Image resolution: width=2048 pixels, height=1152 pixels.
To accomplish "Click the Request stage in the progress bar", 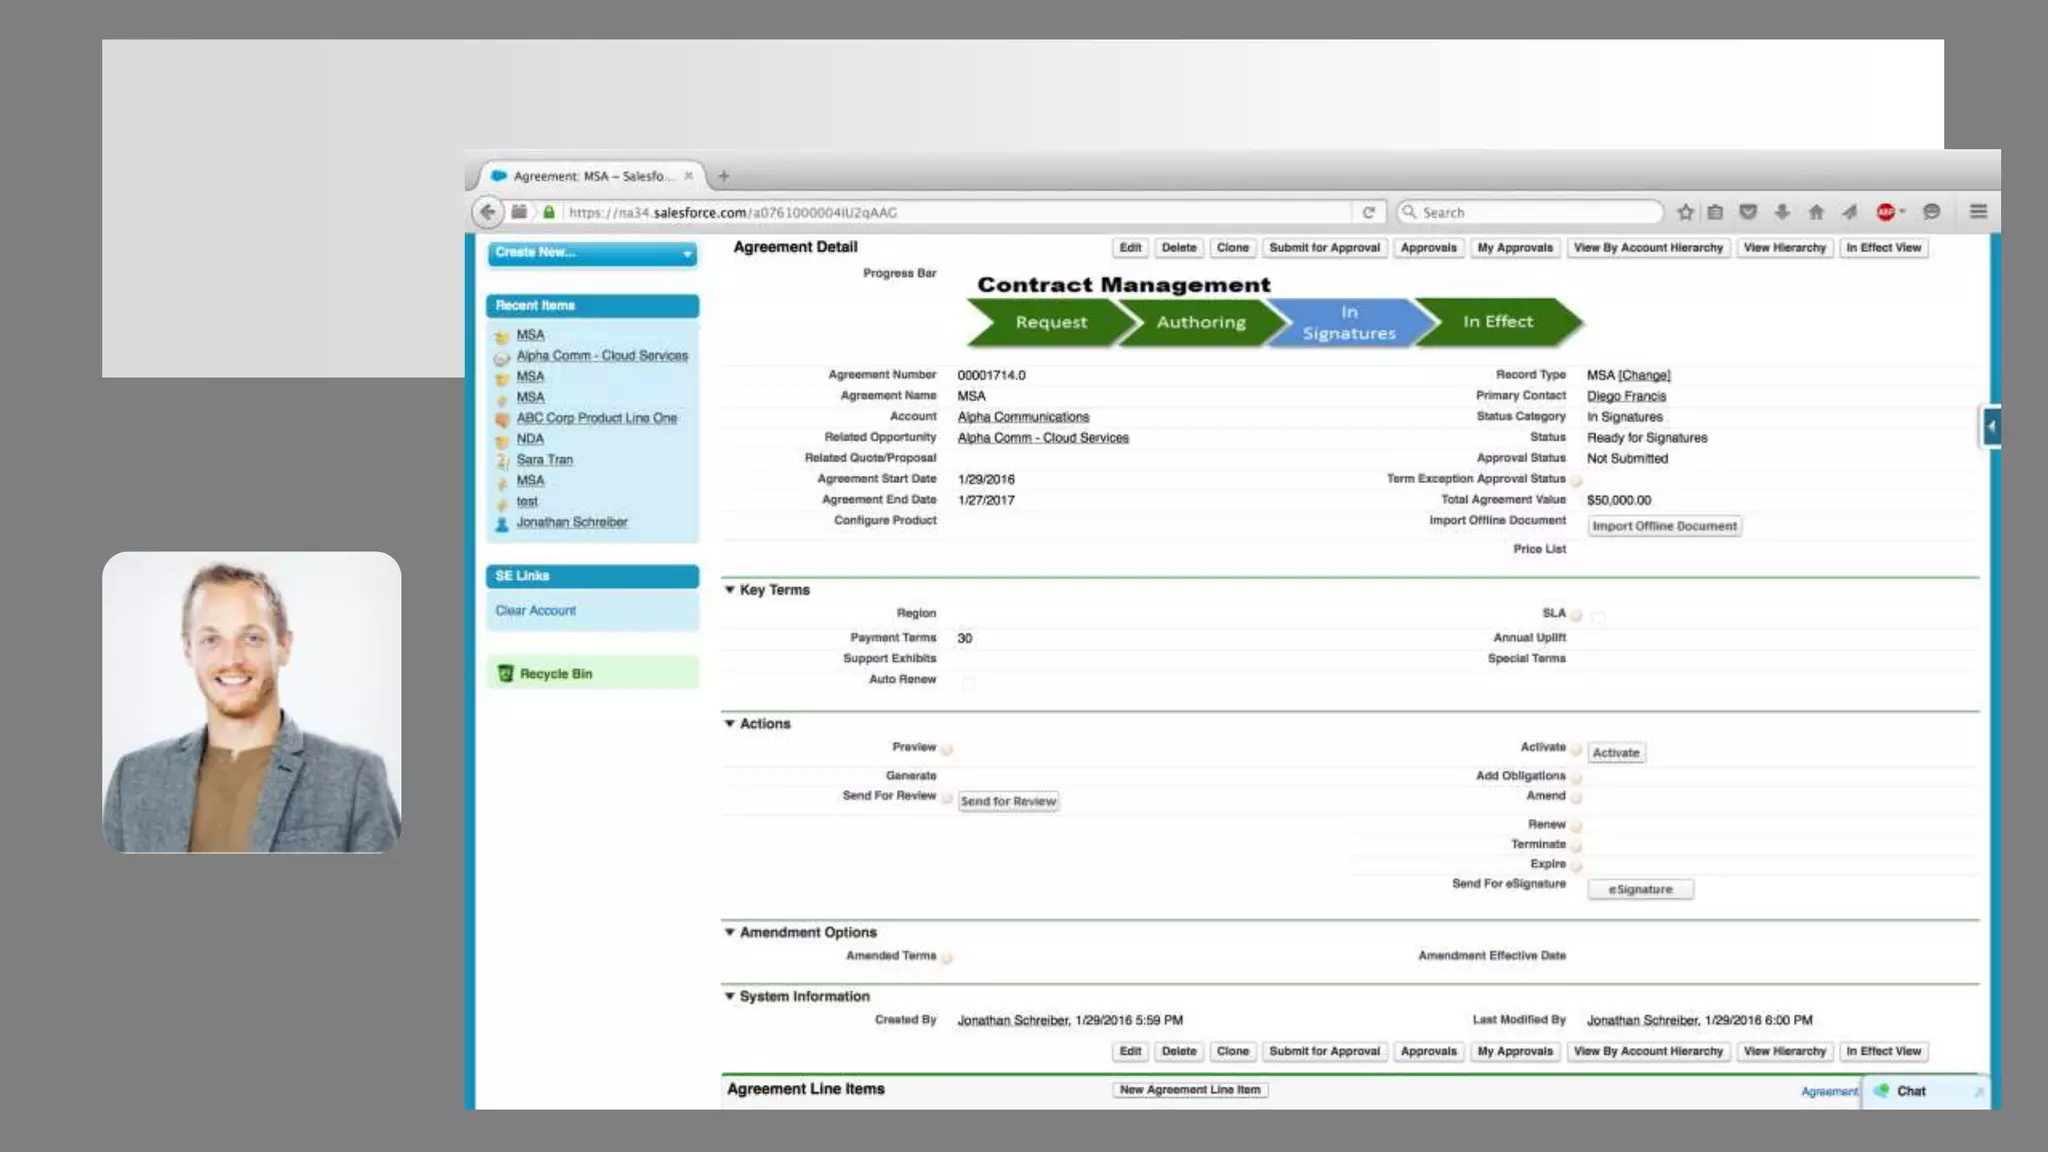I will 1050,322.
